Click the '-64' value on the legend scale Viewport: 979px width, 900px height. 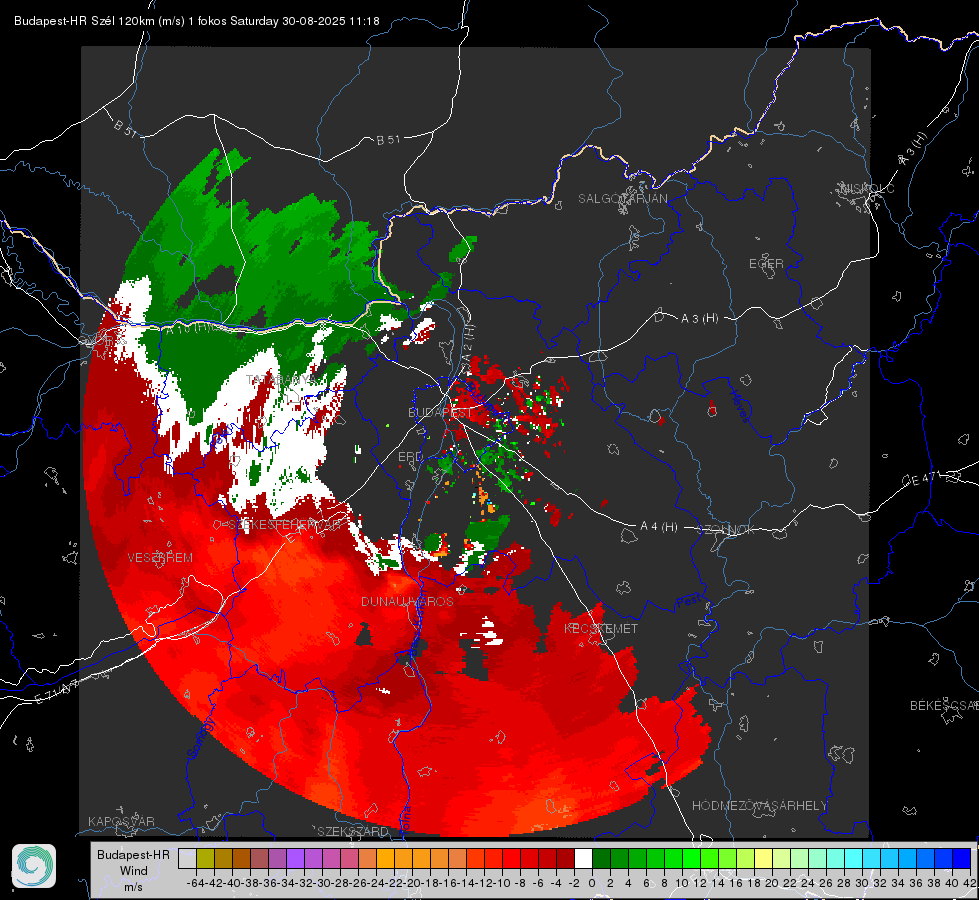pos(196,883)
